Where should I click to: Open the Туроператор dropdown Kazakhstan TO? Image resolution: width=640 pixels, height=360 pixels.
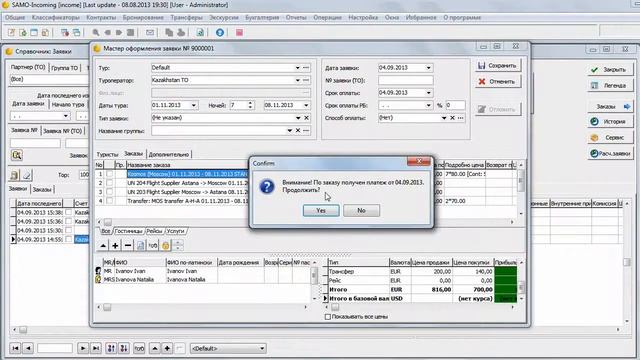[x=298, y=80]
